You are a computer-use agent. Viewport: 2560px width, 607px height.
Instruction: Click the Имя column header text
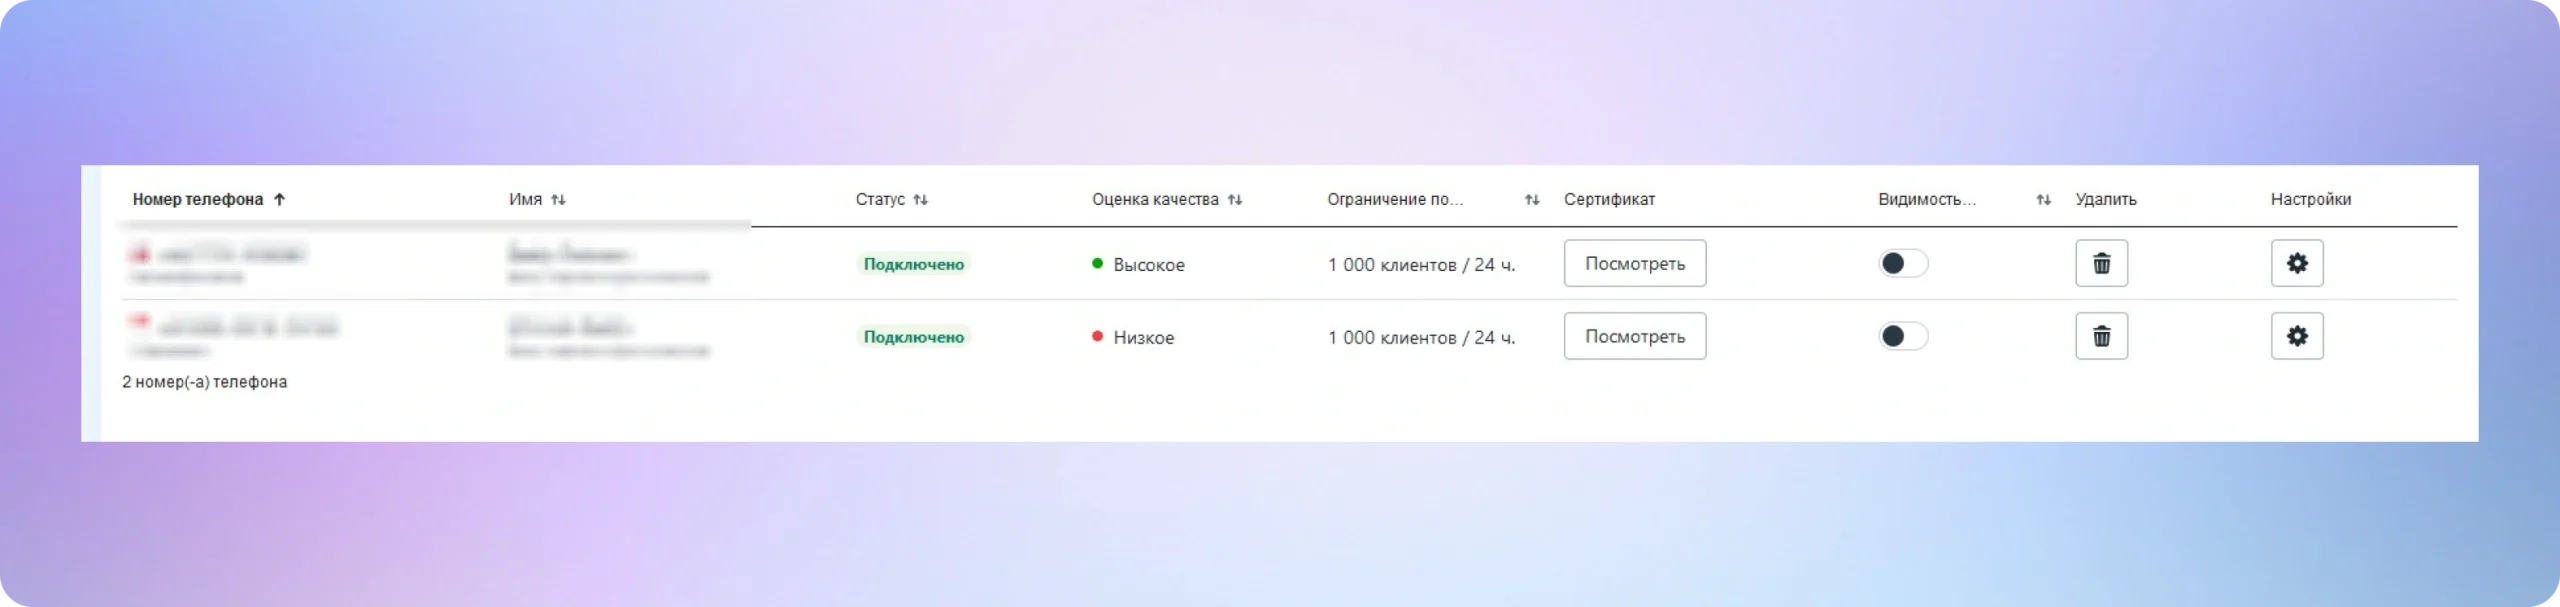525,199
